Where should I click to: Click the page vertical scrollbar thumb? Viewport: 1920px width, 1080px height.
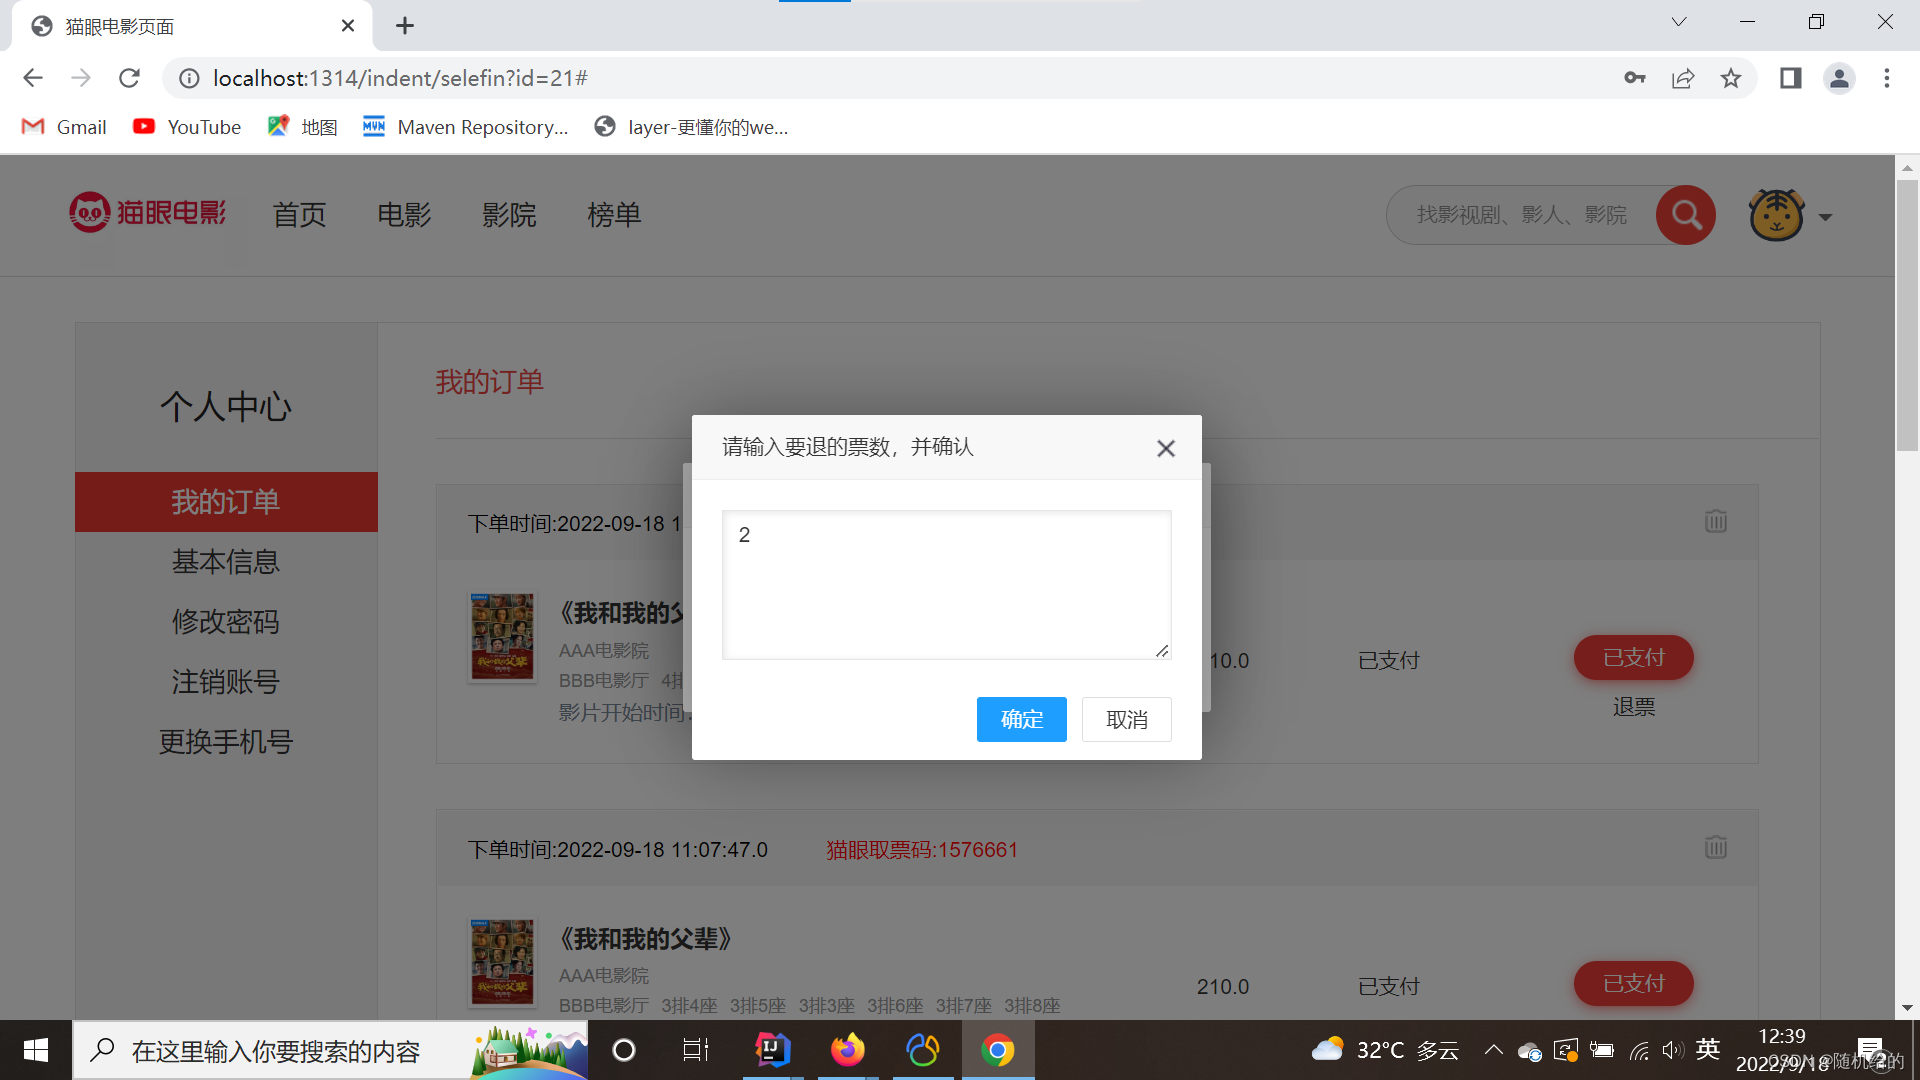point(1907,315)
